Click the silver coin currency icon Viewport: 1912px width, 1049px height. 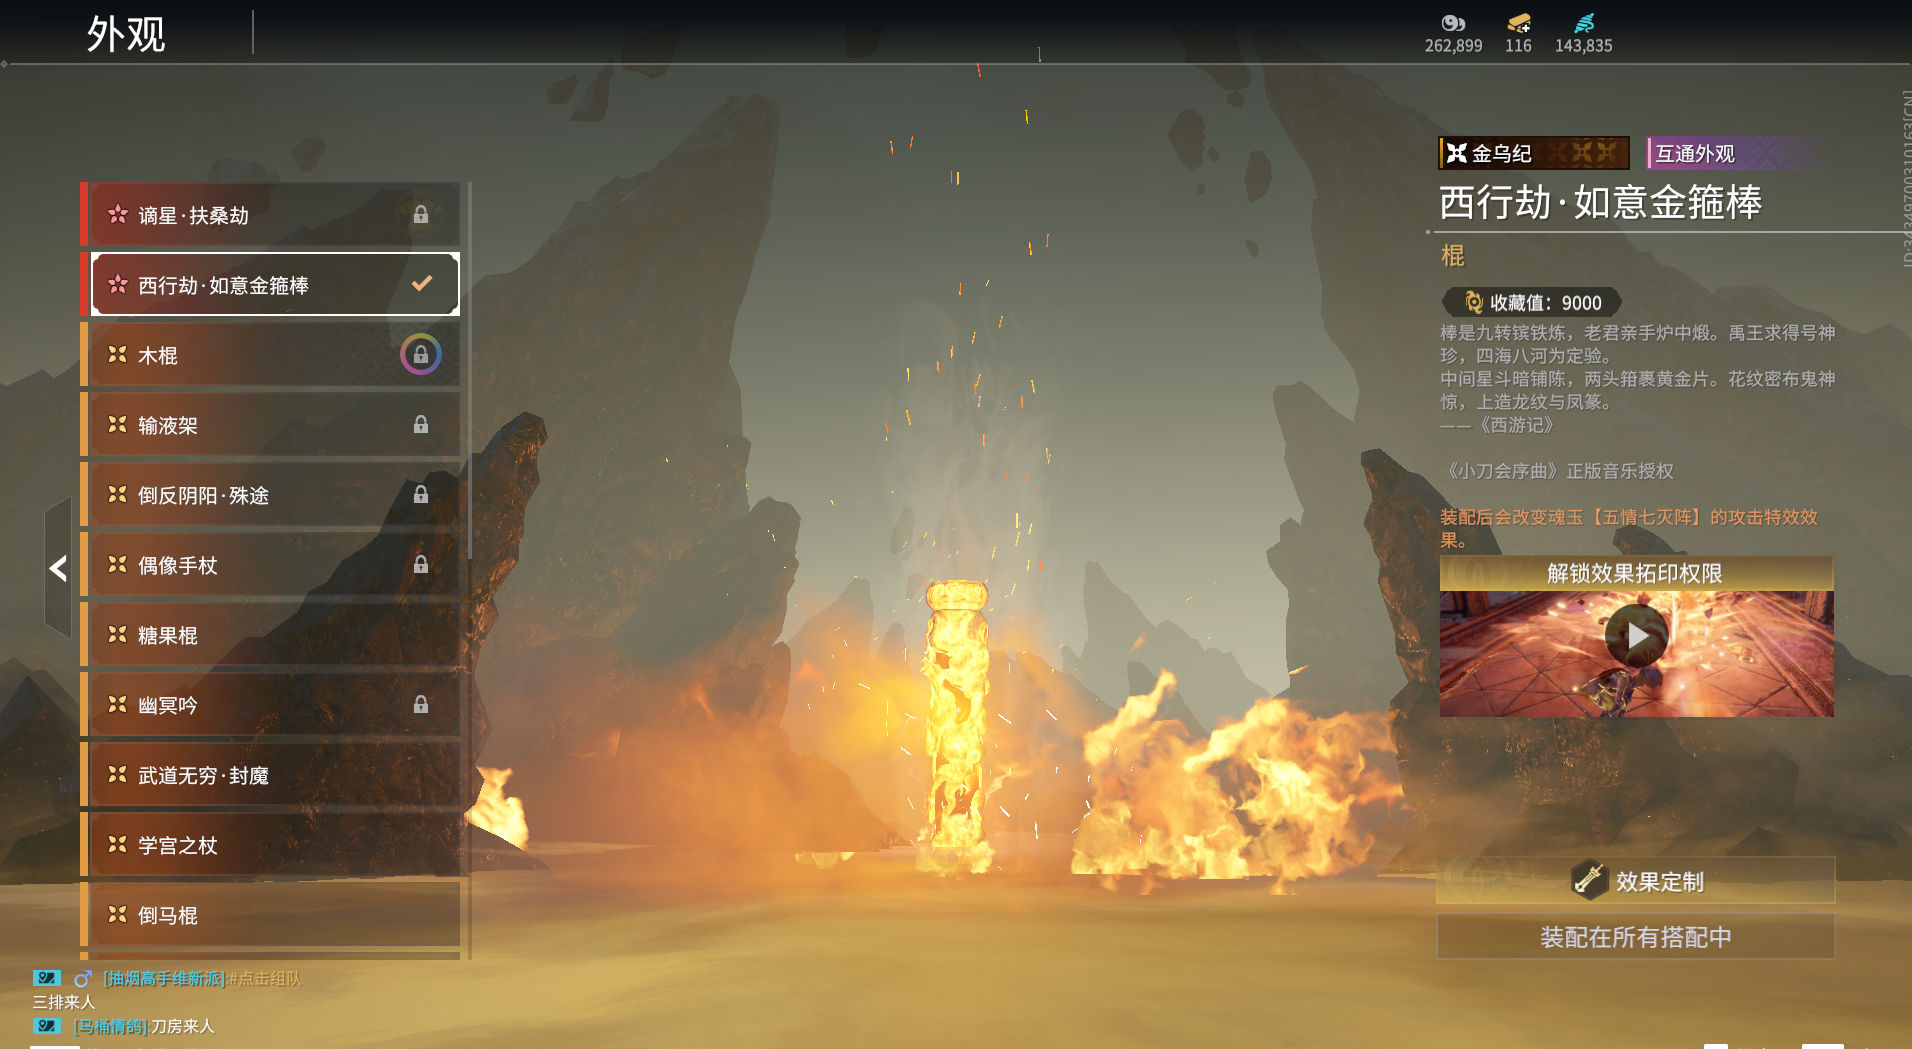tap(1452, 23)
